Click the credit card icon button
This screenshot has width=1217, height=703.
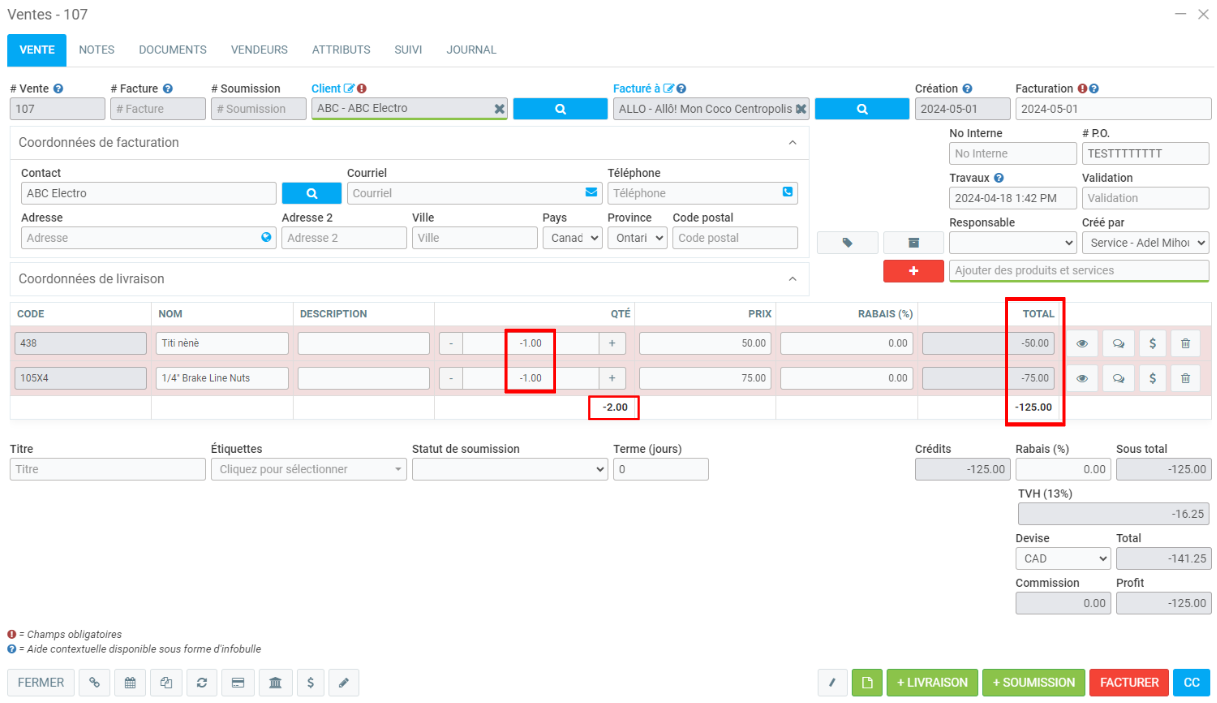[x=238, y=682]
